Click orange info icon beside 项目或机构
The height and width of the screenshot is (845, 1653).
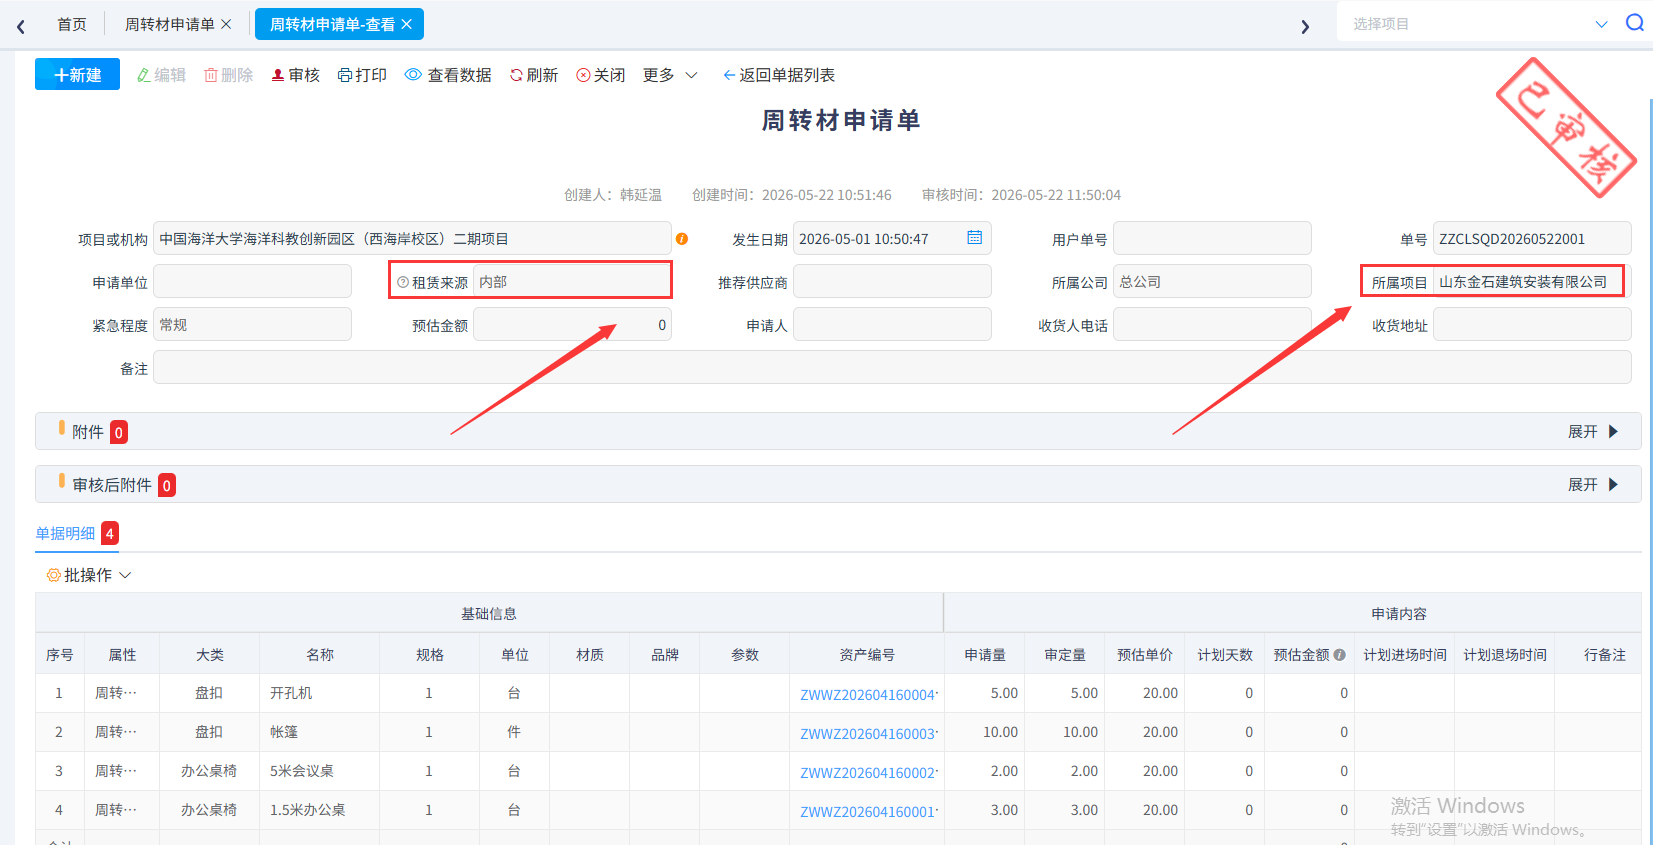coord(682,239)
